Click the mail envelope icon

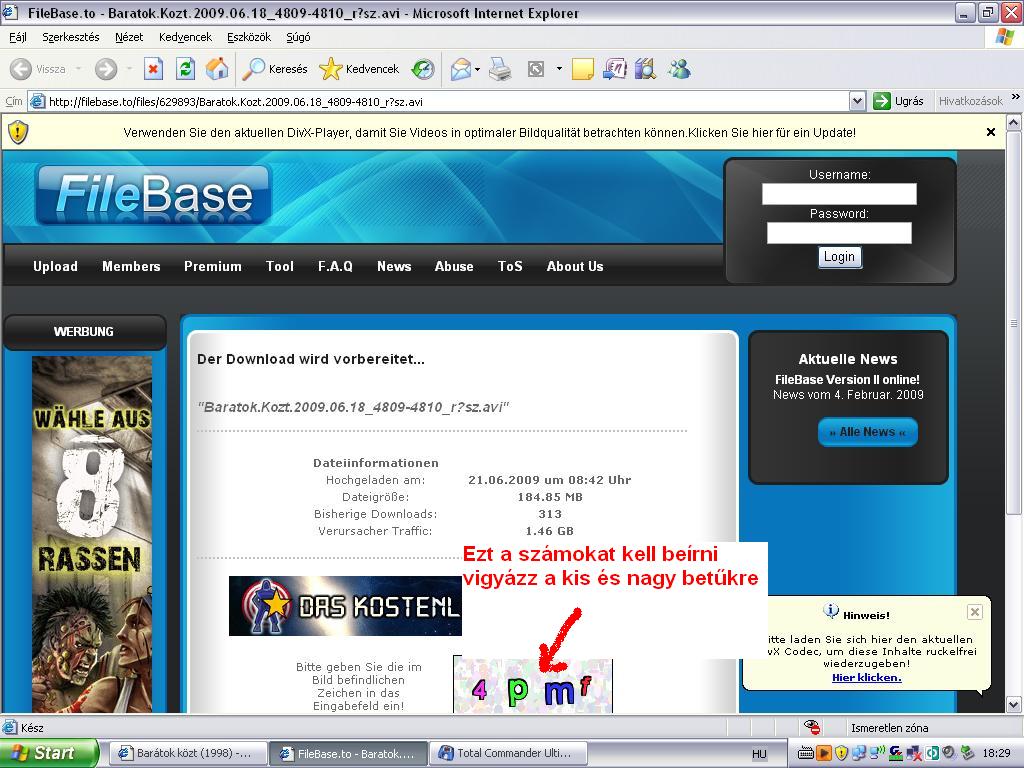coord(461,69)
